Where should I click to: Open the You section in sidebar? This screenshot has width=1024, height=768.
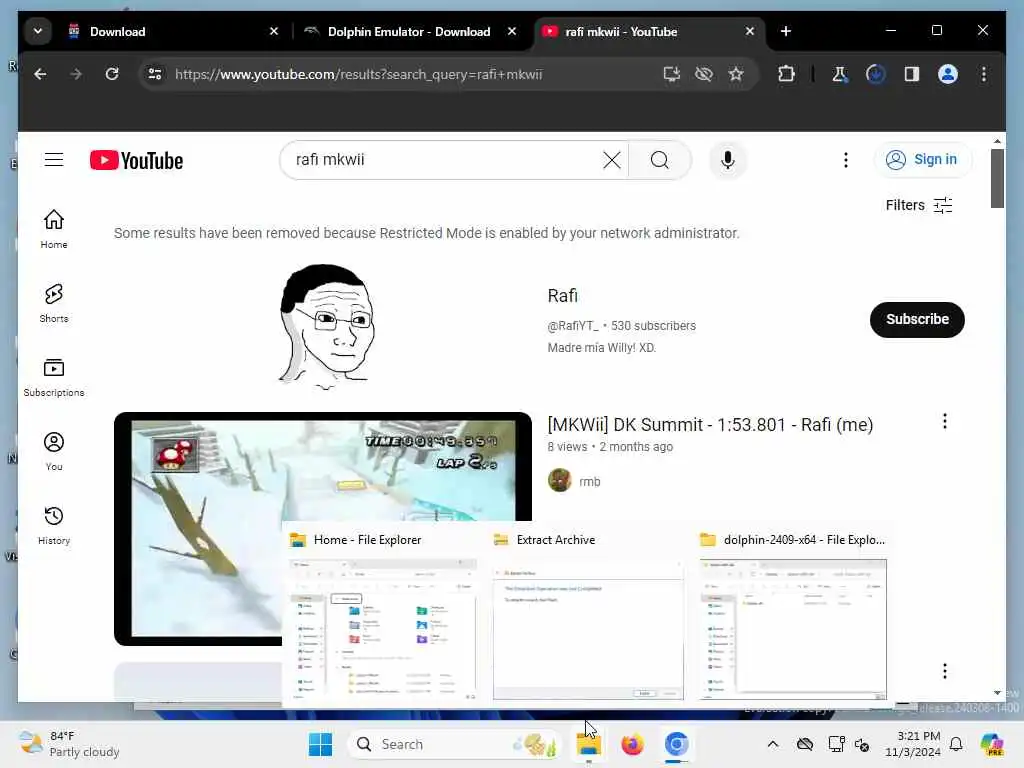click(x=54, y=451)
